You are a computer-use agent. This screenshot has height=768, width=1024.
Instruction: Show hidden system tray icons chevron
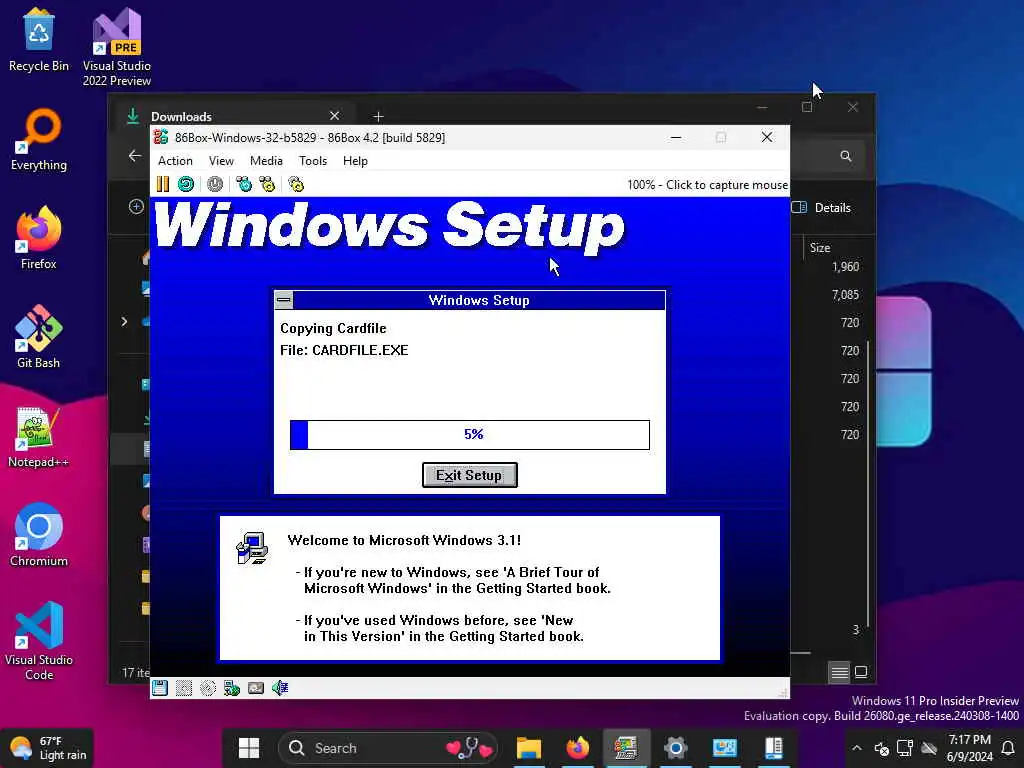(857, 748)
